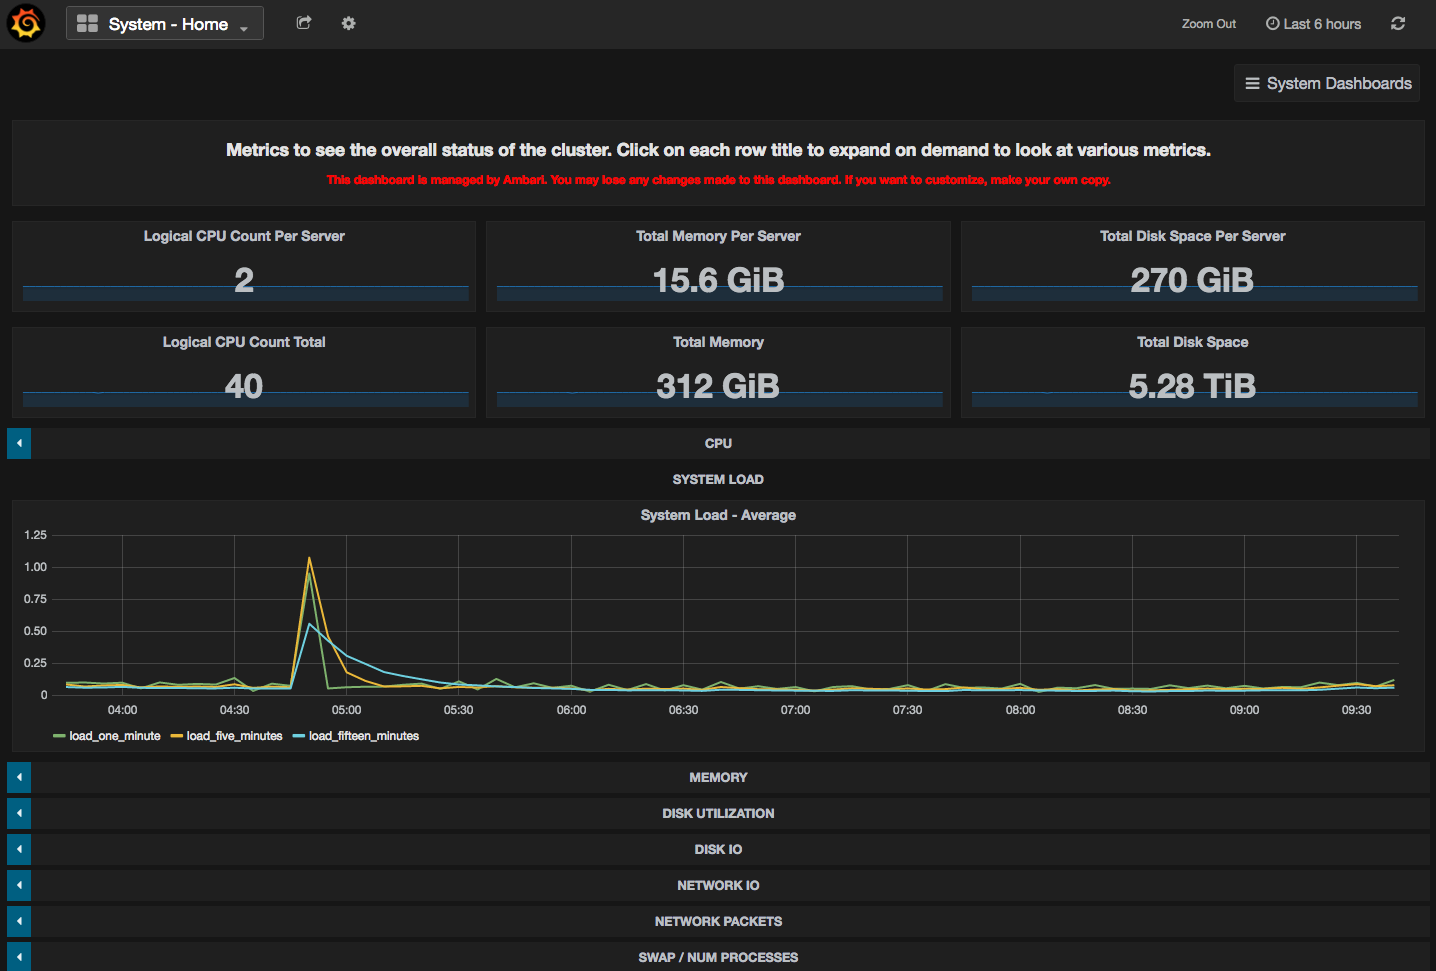Expand the NETWORK IO row arrow
The height and width of the screenshot is (971, 1436).
[x=19, y=885]
